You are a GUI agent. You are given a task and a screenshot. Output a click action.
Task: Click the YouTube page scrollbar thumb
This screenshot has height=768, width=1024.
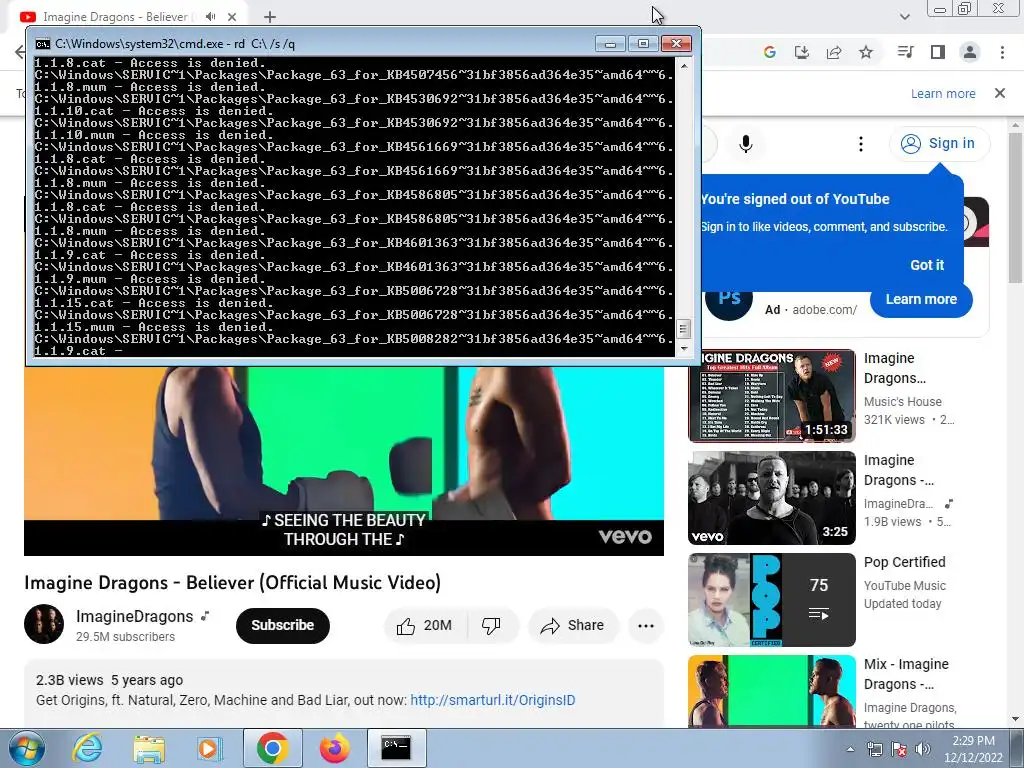tap(1016, 207)
